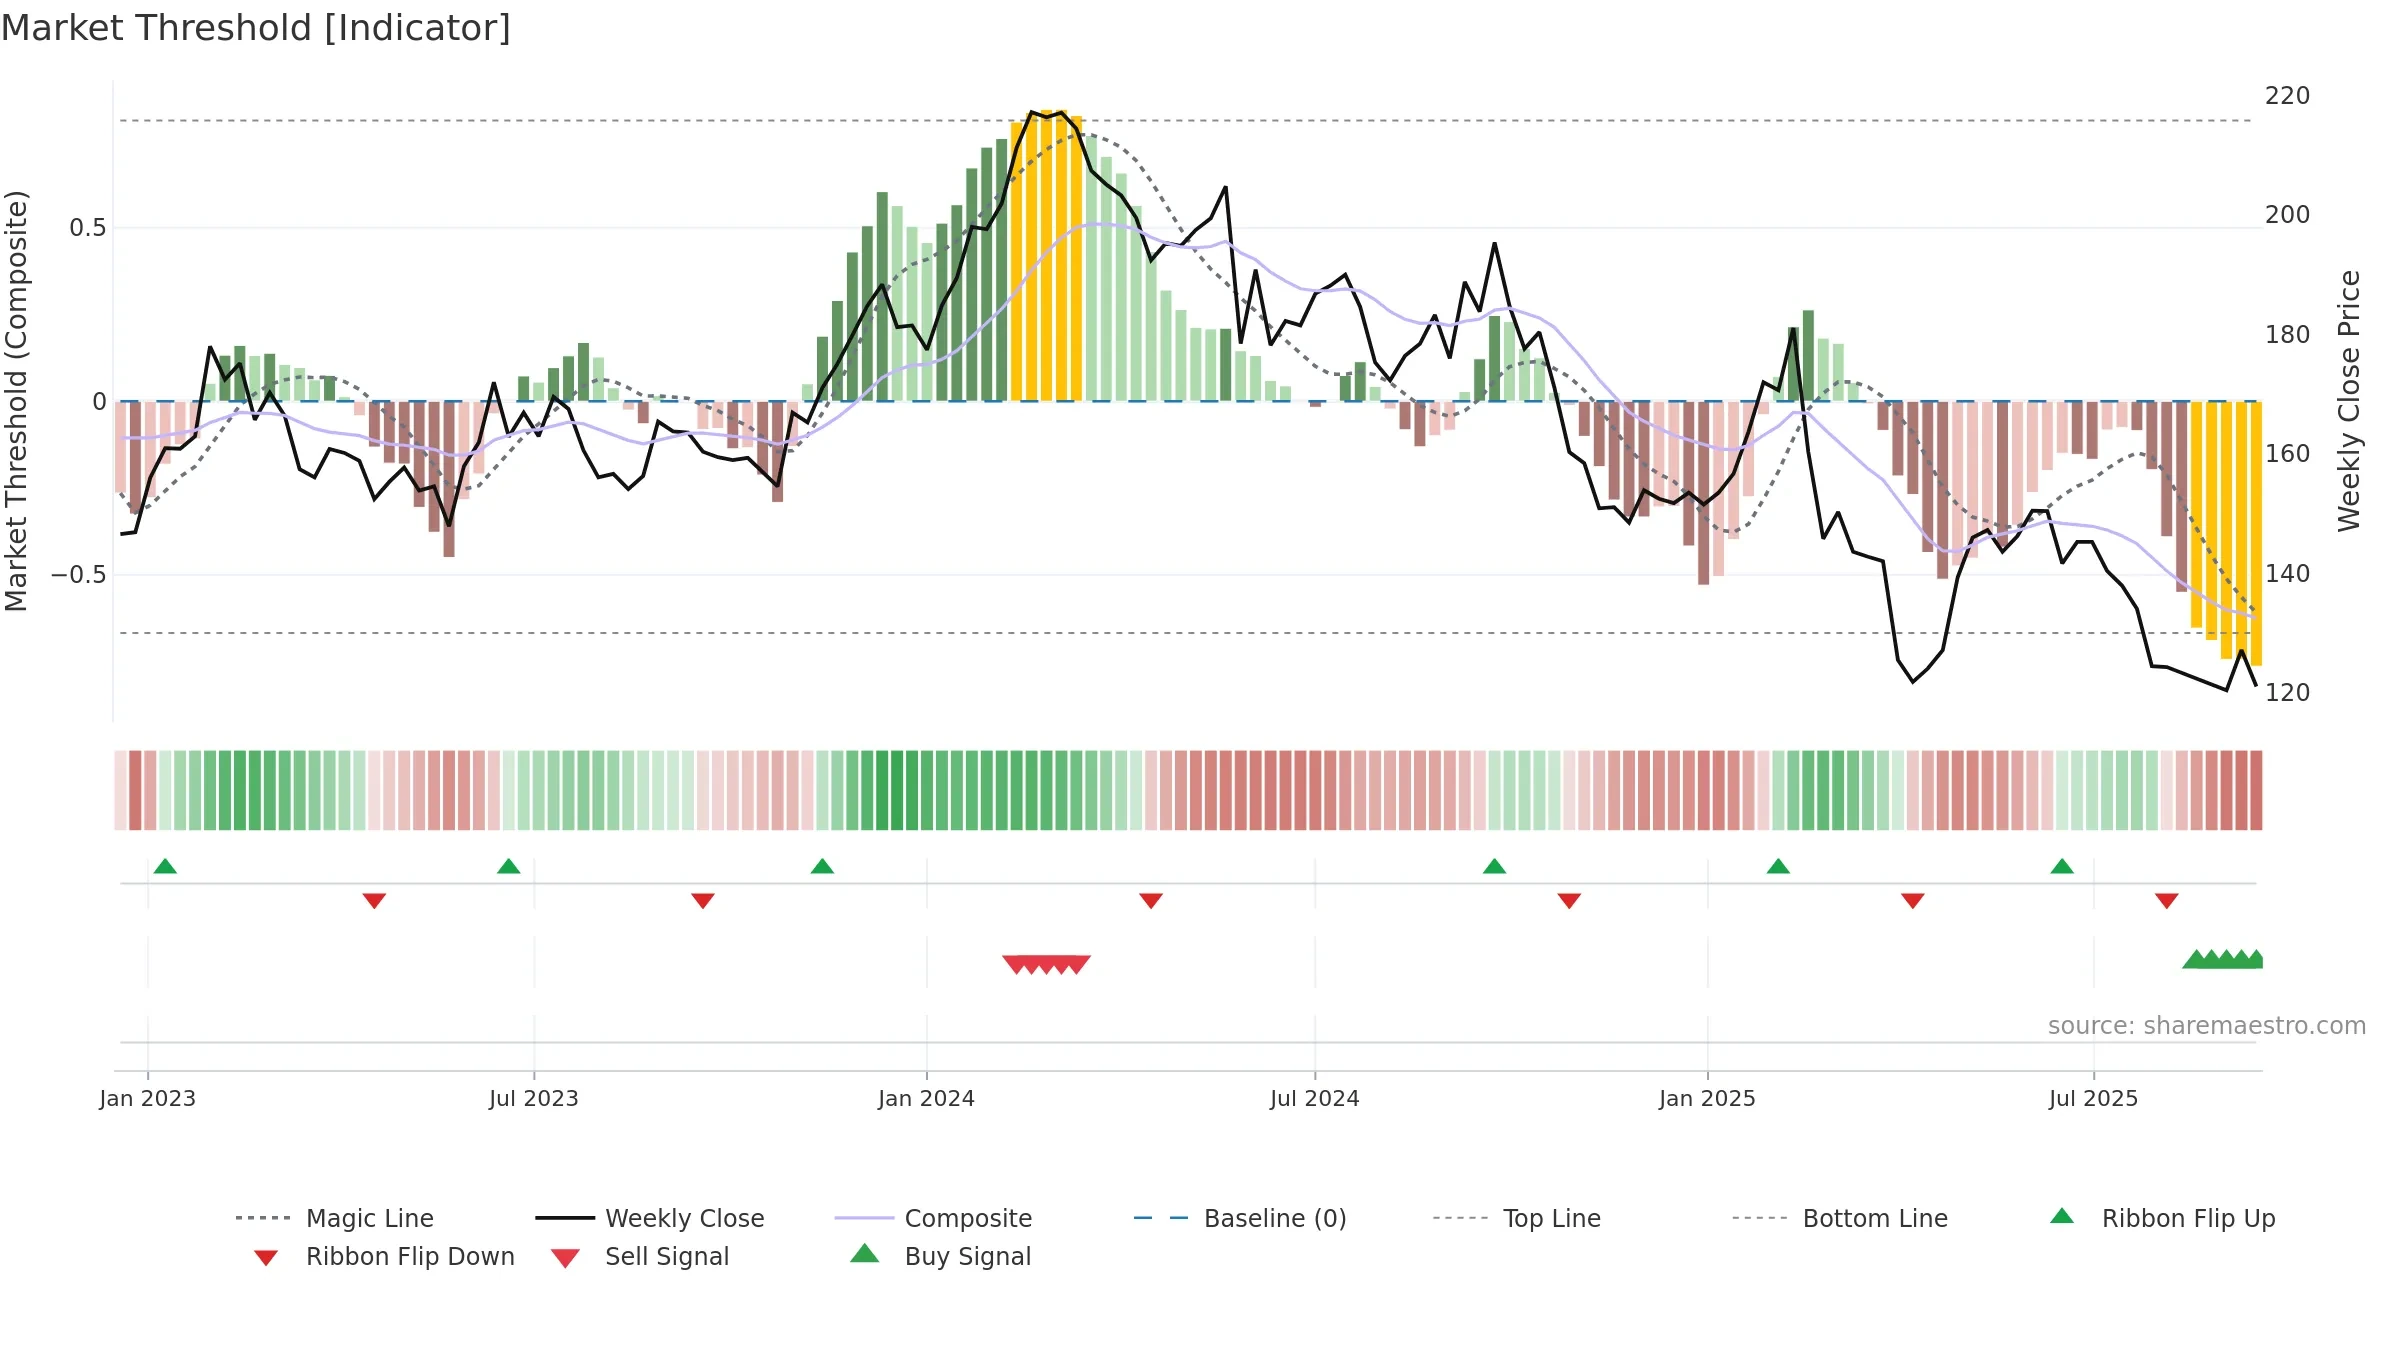Click the 180 right axis price label
The image size is (2400, 1350).
[x=2288, y=335]
